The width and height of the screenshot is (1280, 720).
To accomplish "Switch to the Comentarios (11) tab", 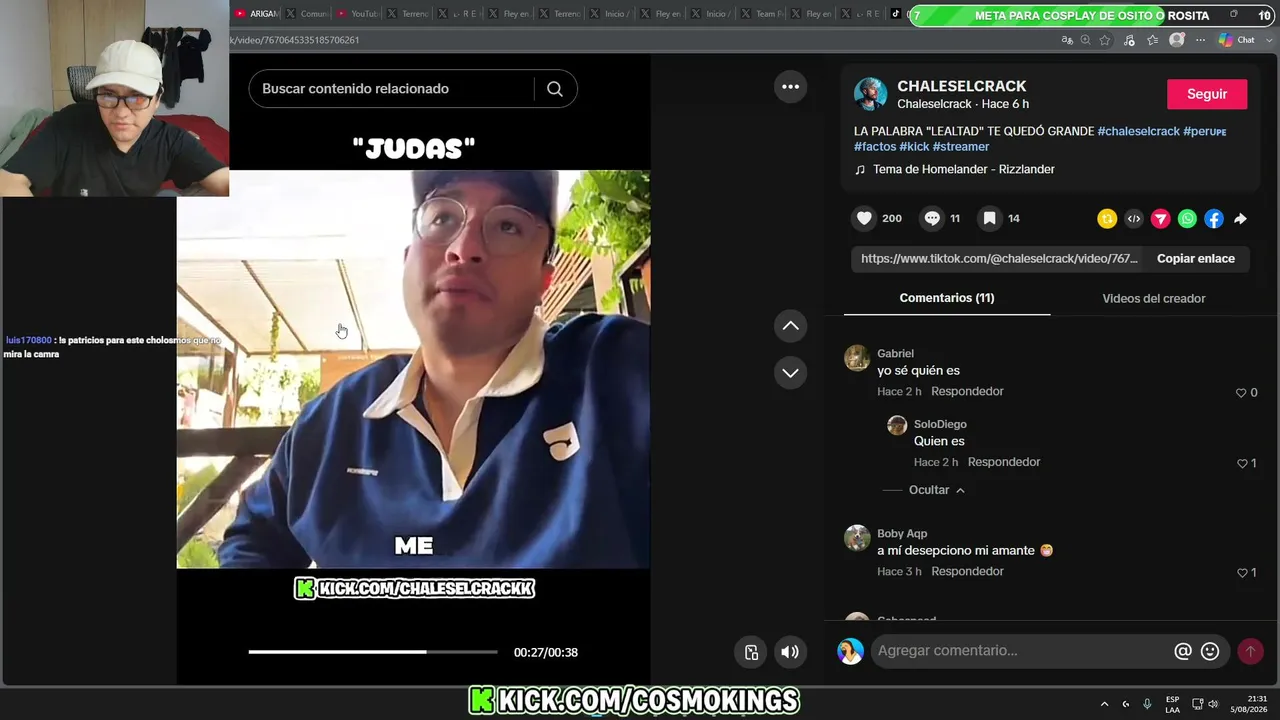I will [947, 298].
